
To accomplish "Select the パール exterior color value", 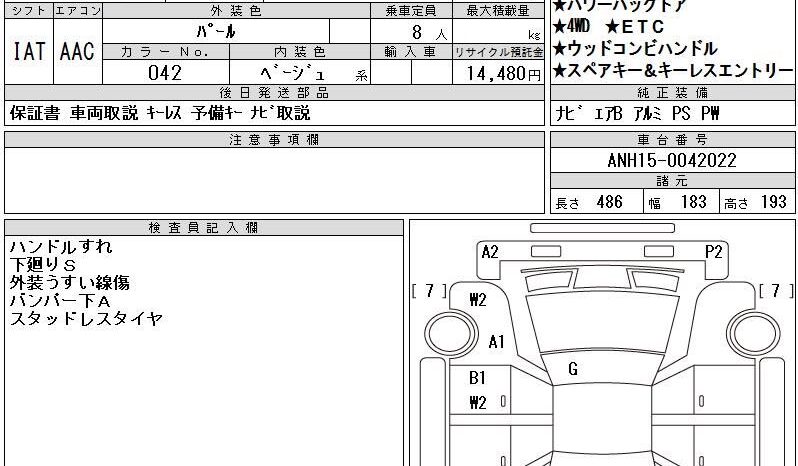I will coord(216,32).
